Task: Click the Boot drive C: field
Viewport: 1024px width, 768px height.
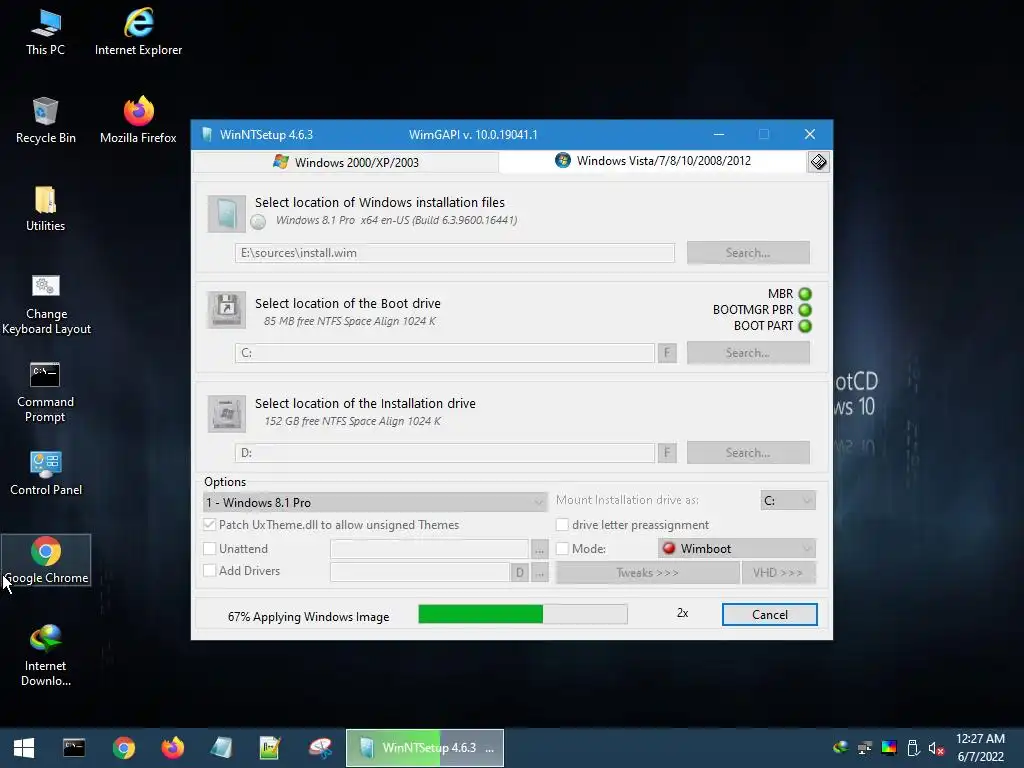Action: (445, 353)
